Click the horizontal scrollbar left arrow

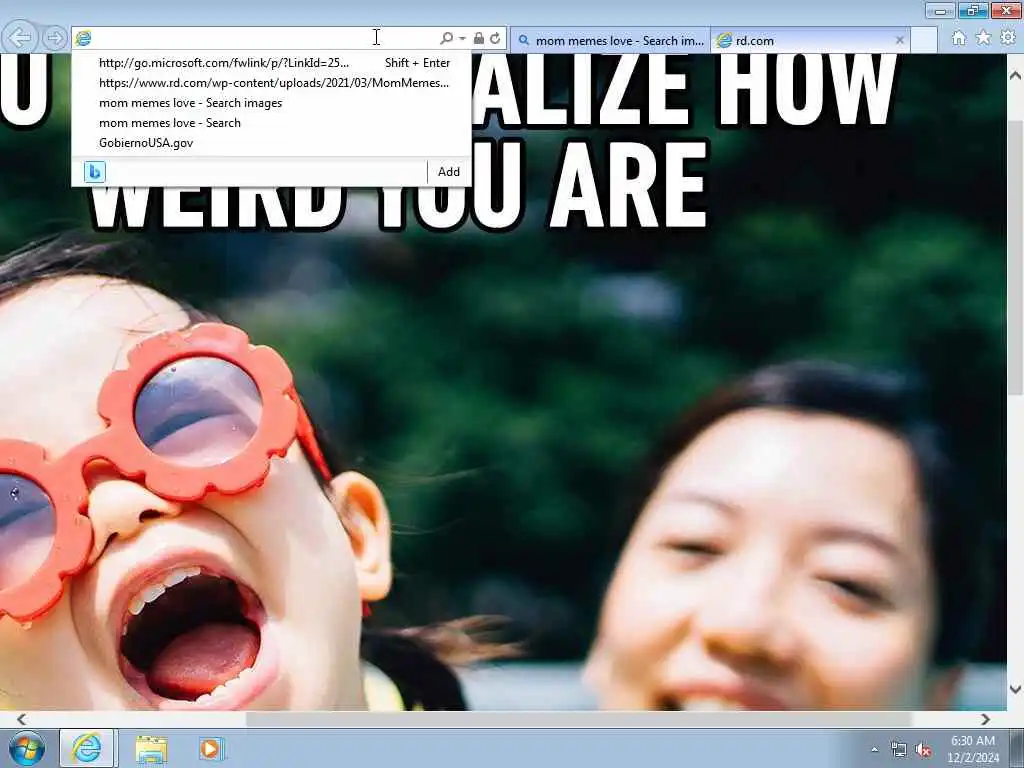pyautogui.click(x=21, y=719)
